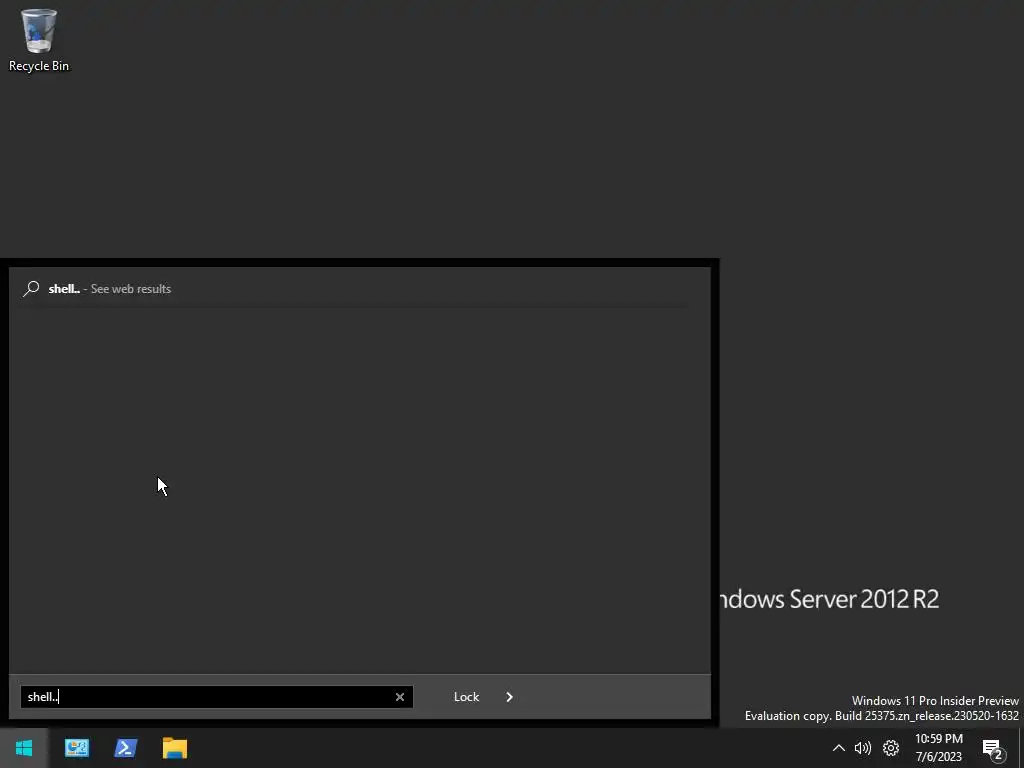The width and height of the screenshot is (1024, 768).
Task: Click Show desktop strip at taskbar end
Action: click(1021, 748)
